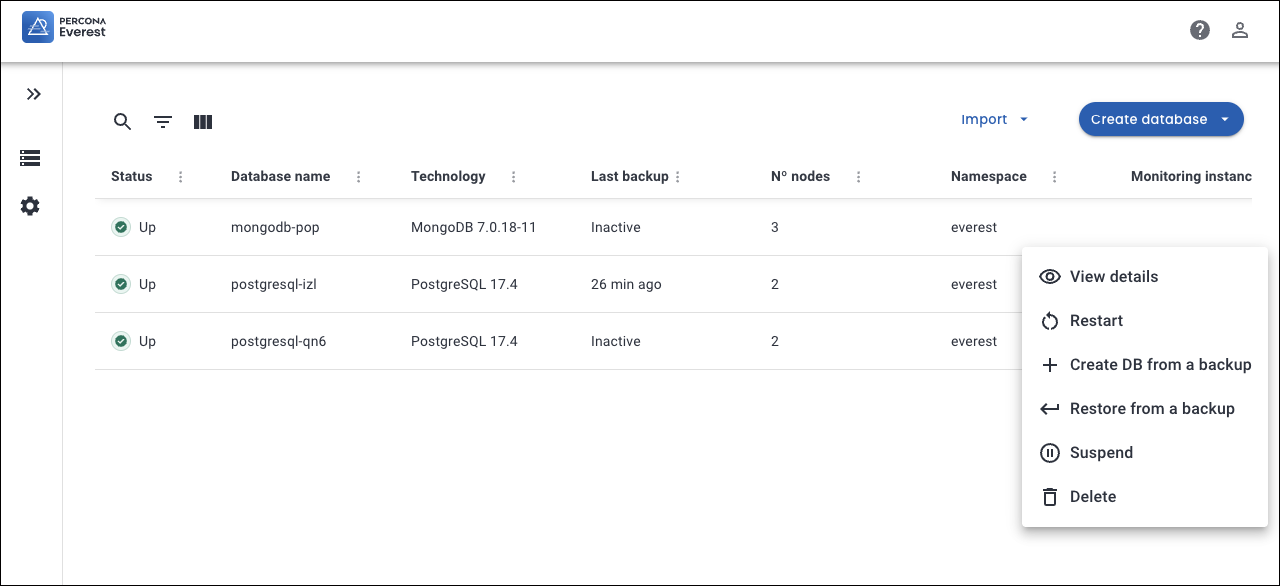The image size is (1280, 586).
Task: Open Status column options menu
Action: [181, 177]
